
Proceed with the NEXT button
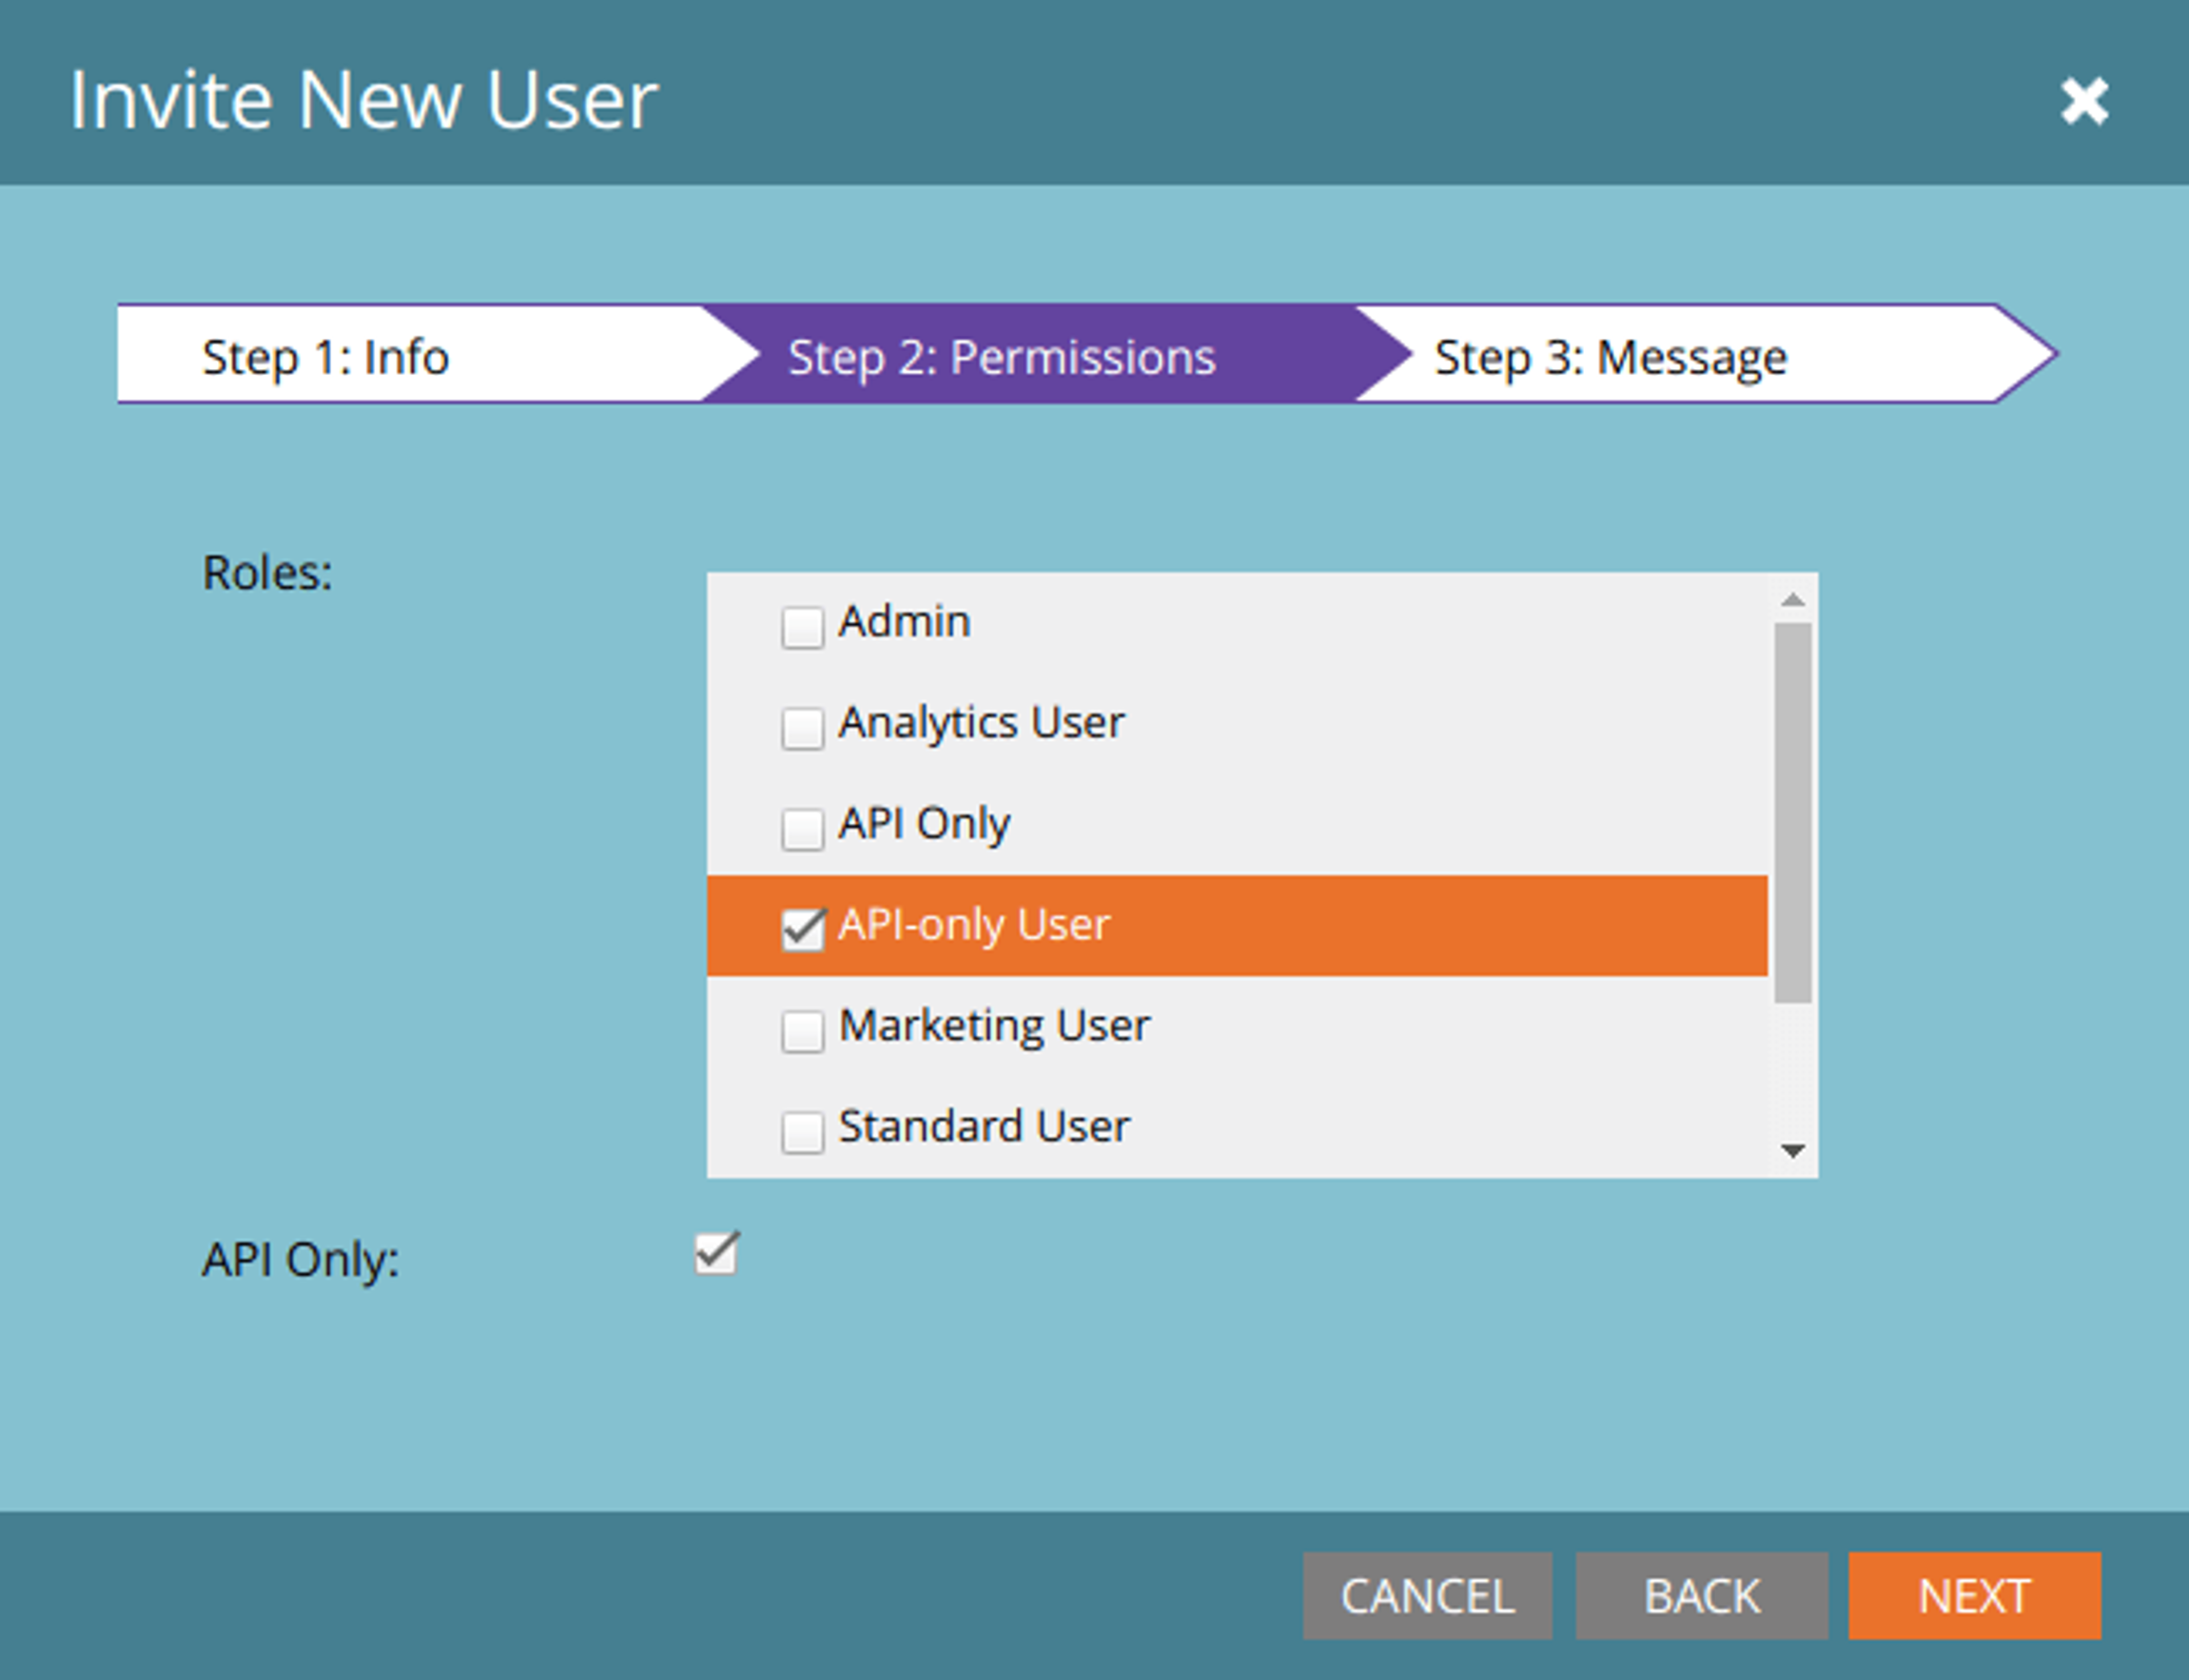[1975, 1595]
